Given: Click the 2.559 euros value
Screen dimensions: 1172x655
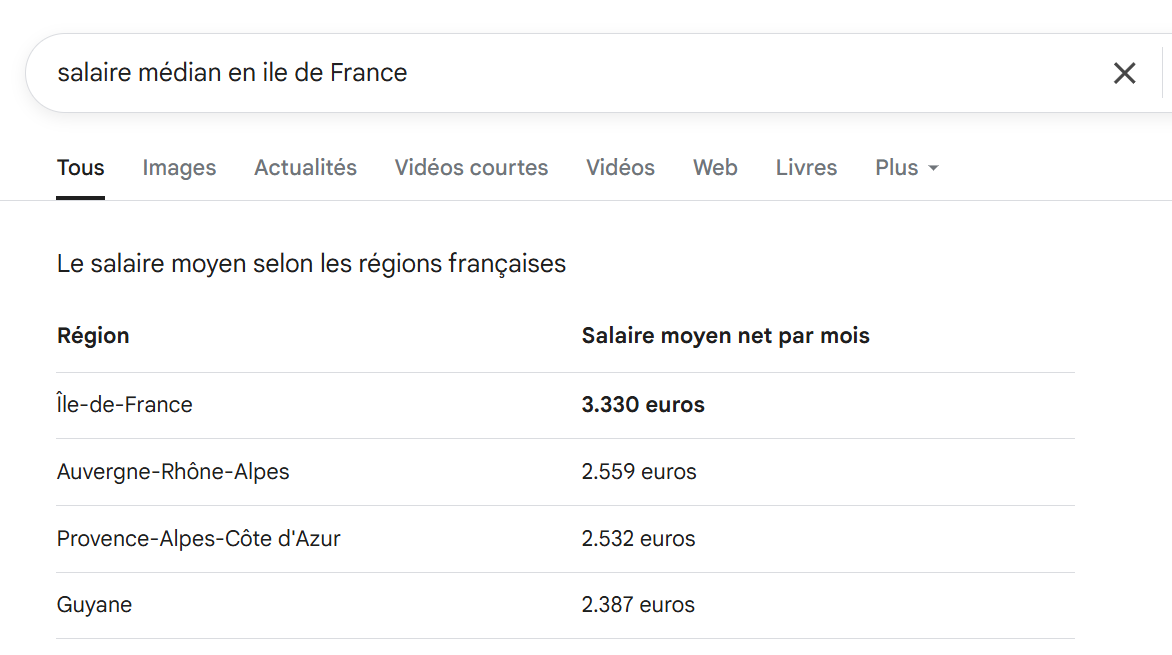Looking at the screenshot, I should (x=639, y=472).
